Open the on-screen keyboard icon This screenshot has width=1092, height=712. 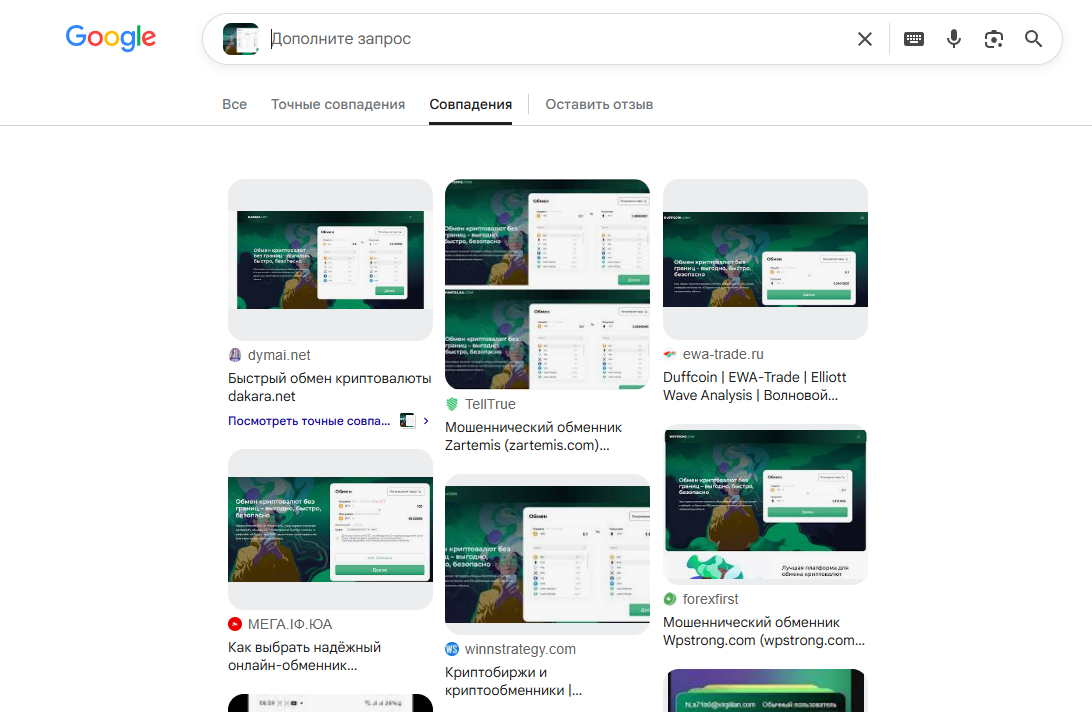click(914, 39)
